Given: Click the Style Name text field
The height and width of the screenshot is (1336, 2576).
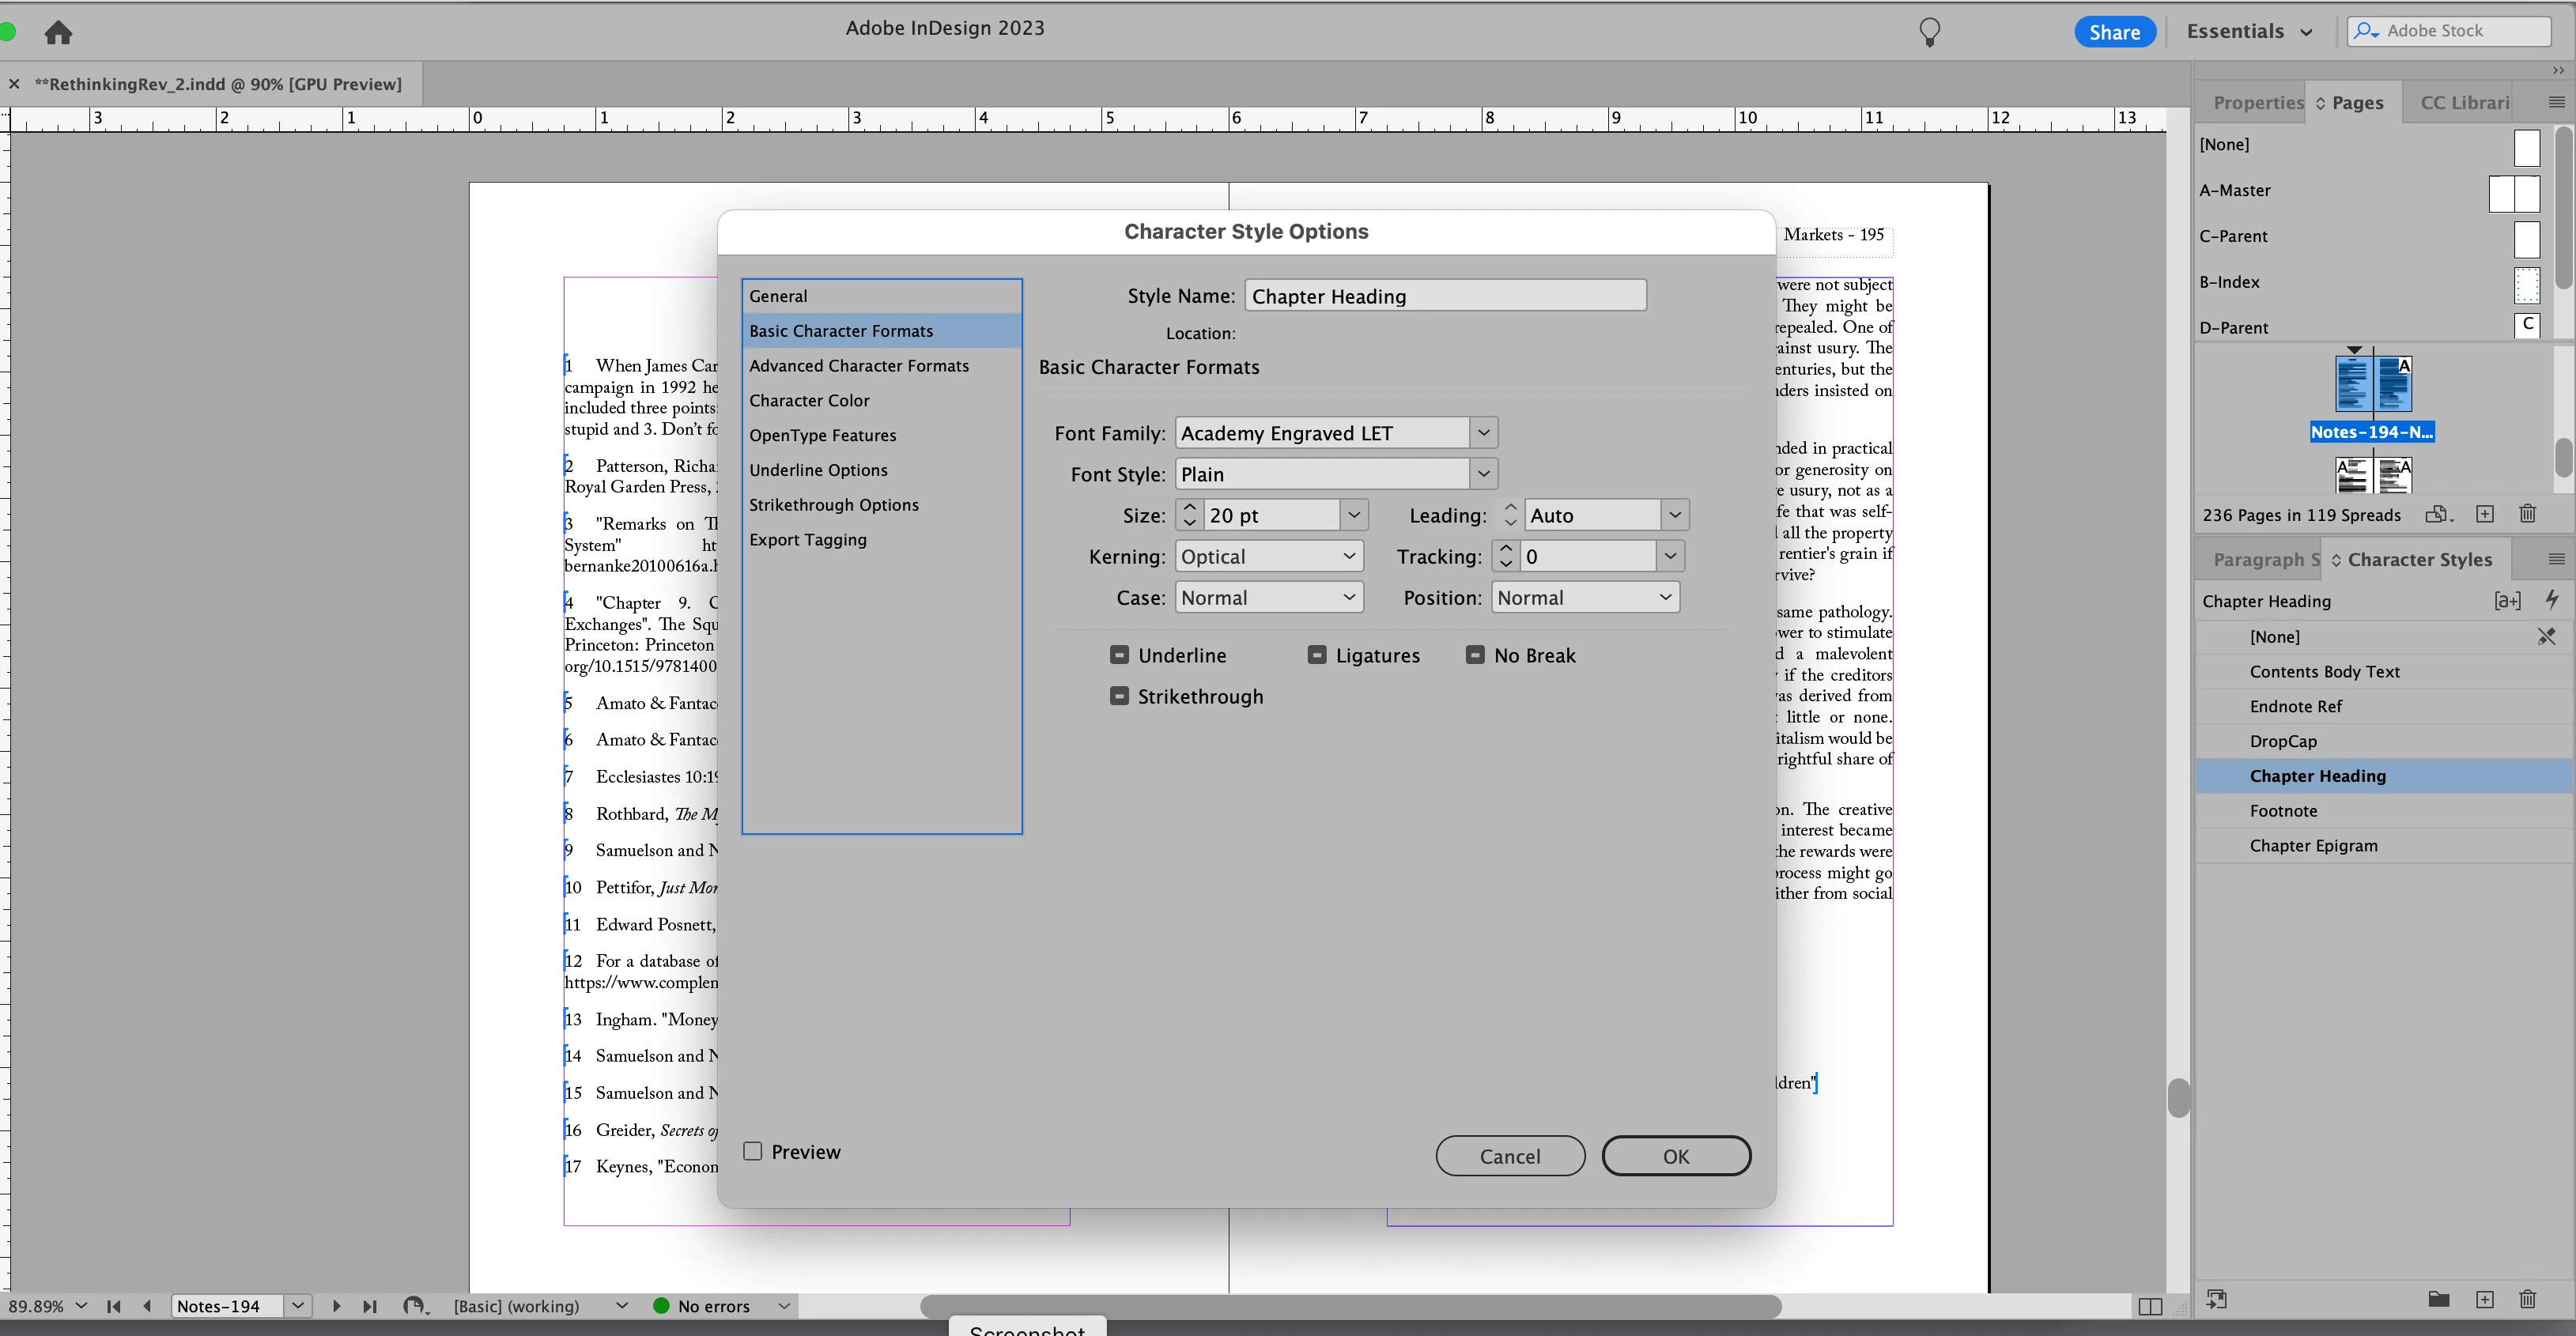Looking at the screenshot, I should [1445, 296].
